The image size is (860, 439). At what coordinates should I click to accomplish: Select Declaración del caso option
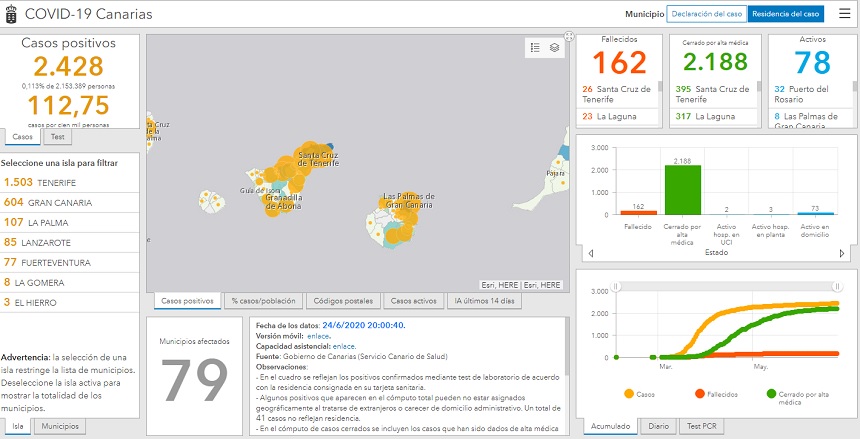point(706,14)
